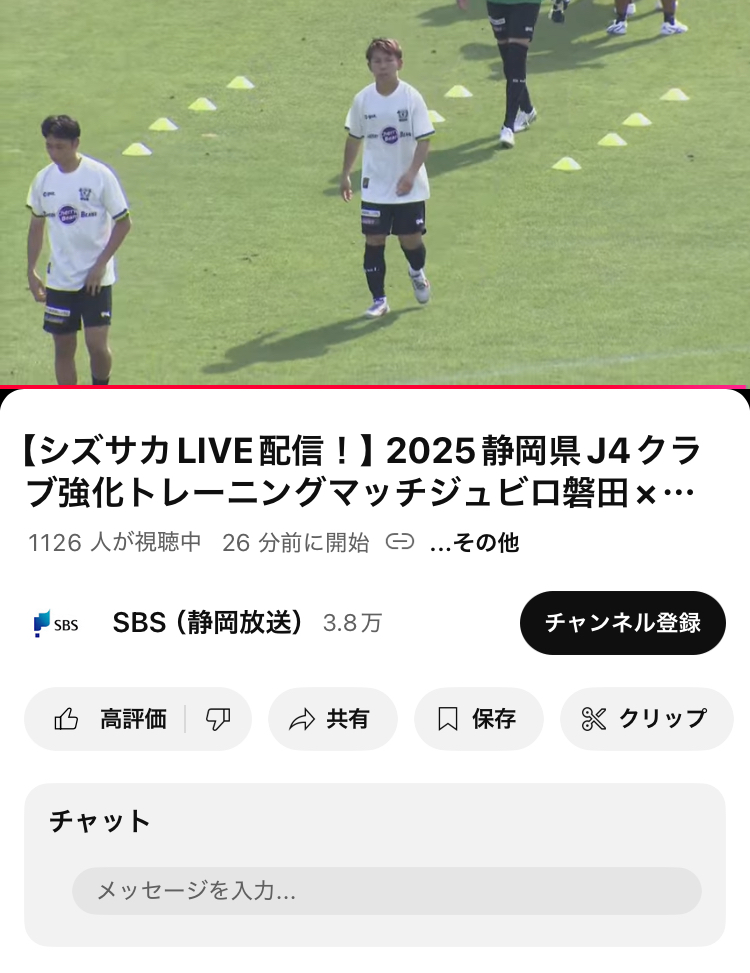This screenshot has height=973, width=750.
Task: Click the share arrow icon
Action: tap(302, 719)
